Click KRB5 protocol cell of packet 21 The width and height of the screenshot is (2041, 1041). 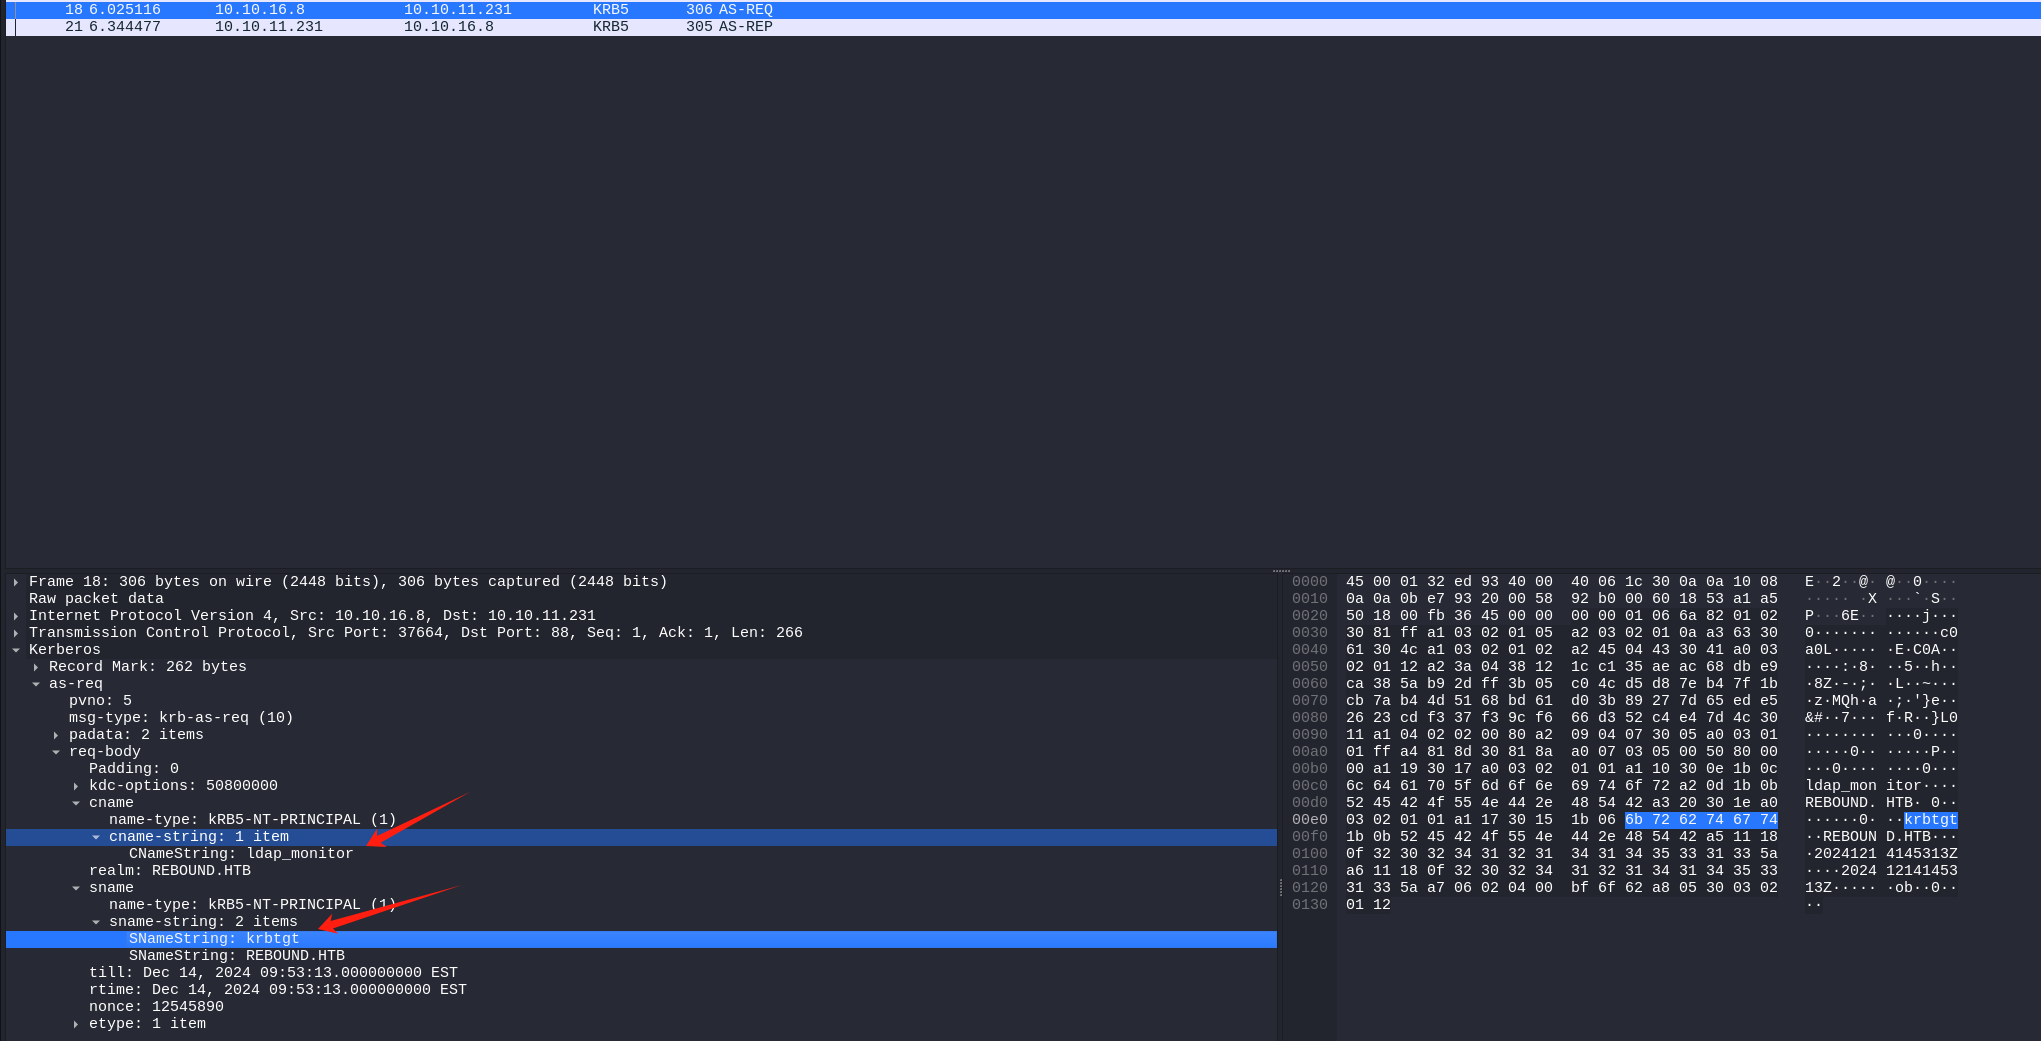pyautogui.click(x=611, y=26)
